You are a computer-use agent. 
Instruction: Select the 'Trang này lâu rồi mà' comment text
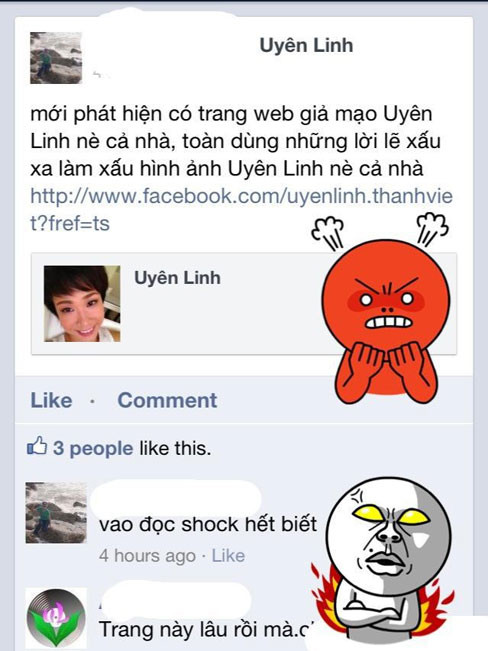click(205, 629)
